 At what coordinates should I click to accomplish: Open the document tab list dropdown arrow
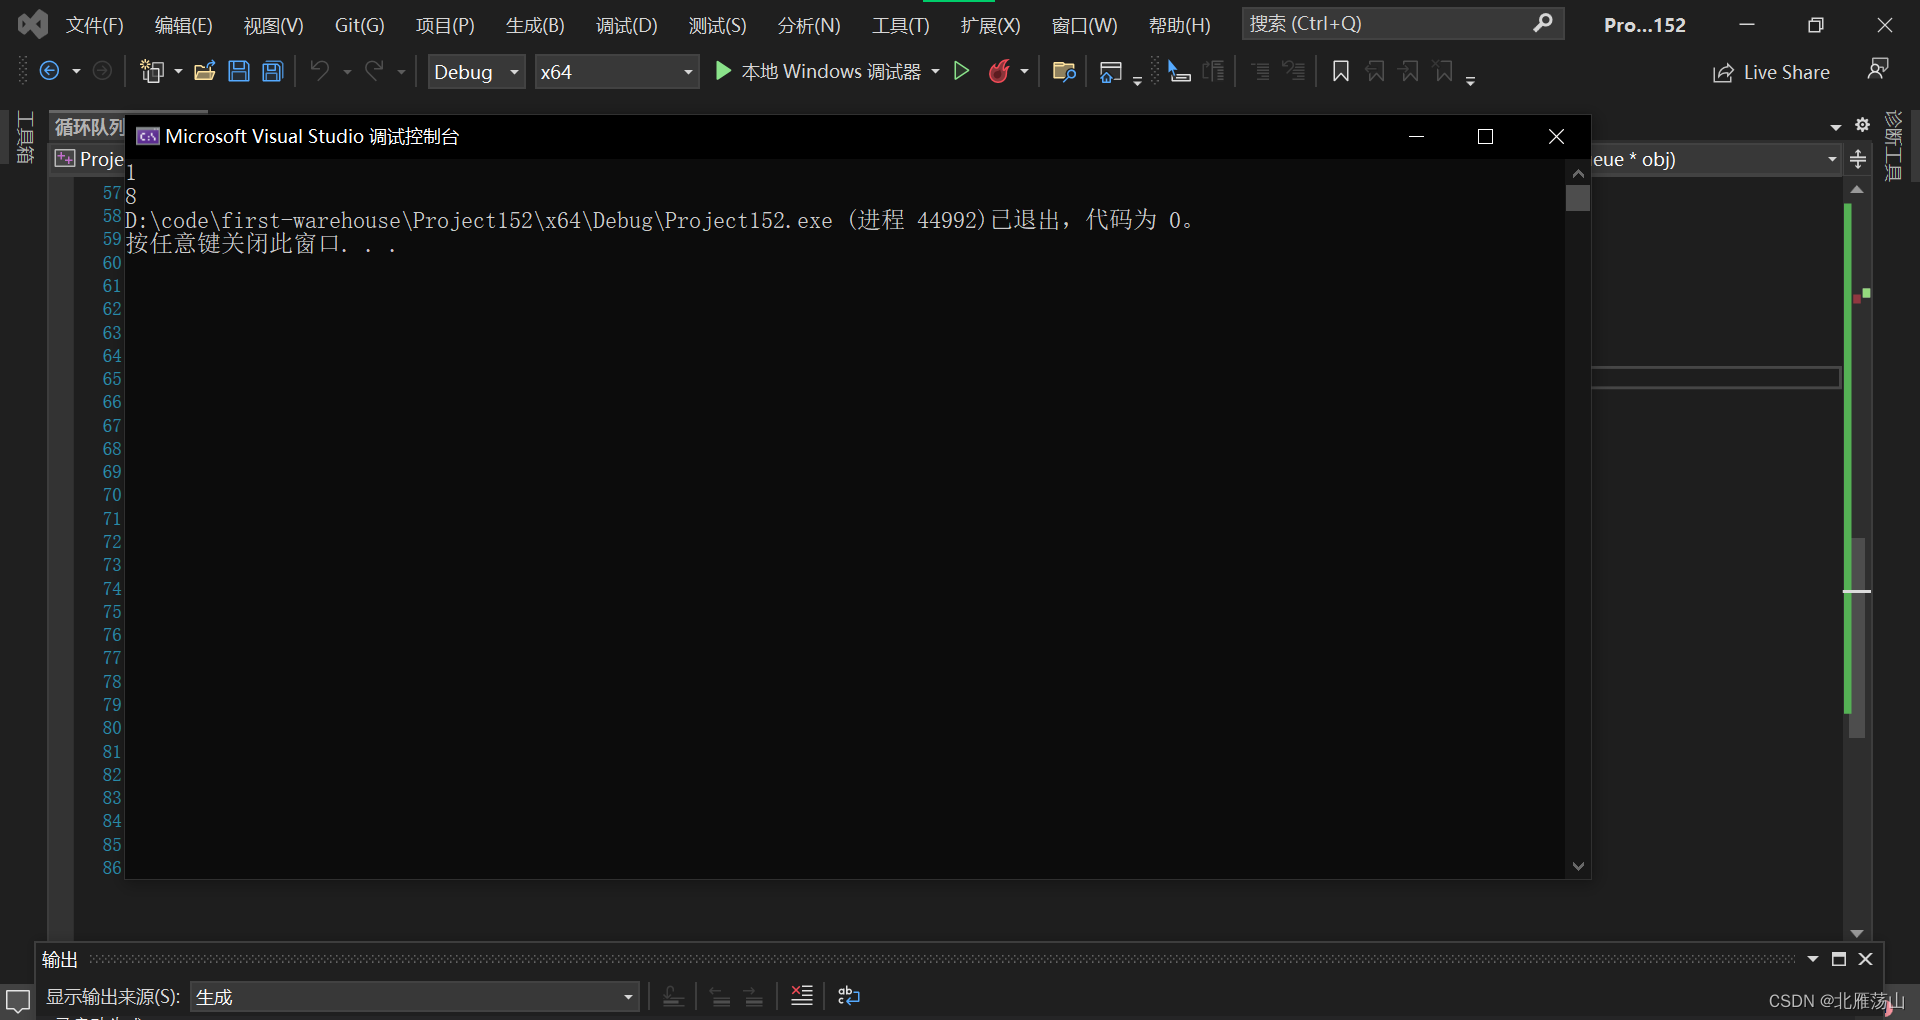pyautogui.click(x=1836, y=127)
